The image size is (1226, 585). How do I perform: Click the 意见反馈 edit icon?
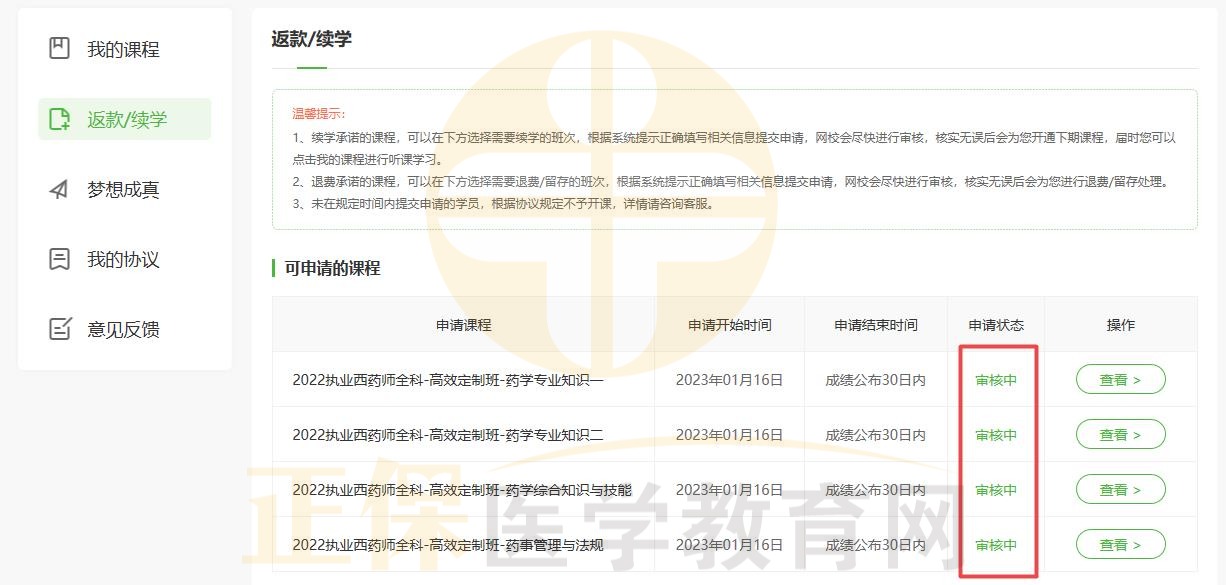(x=60, y=329)
